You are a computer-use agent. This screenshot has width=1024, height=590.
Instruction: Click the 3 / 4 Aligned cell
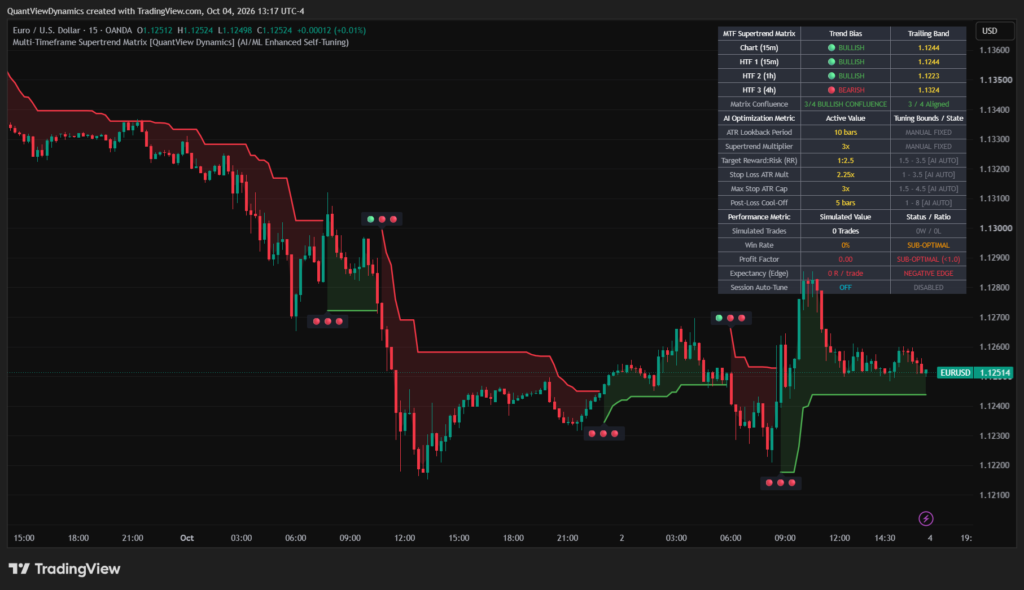tap(928, 105)
